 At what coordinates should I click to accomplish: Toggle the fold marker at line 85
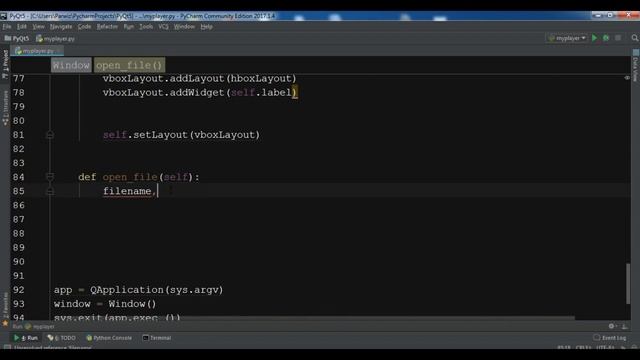(50, 191)
